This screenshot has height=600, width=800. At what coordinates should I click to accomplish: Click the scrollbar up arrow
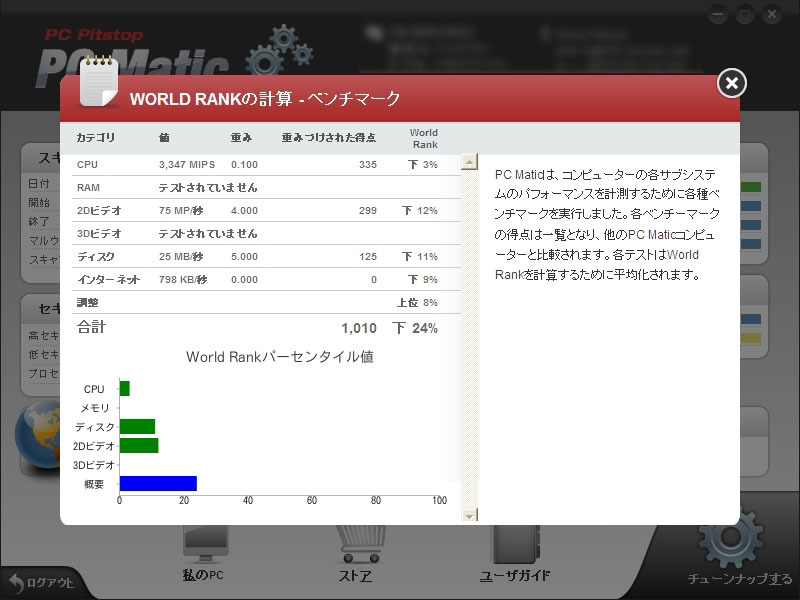tap(469, 162)
